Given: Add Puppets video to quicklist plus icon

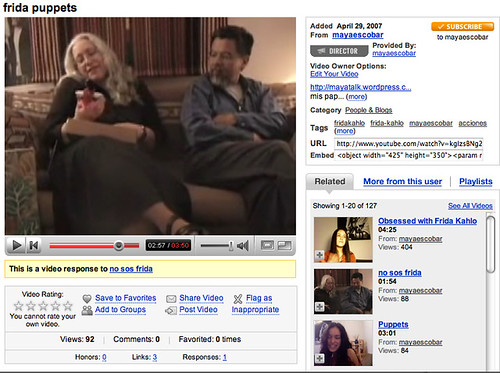Looking at the screenshot, I should [319, 359].
